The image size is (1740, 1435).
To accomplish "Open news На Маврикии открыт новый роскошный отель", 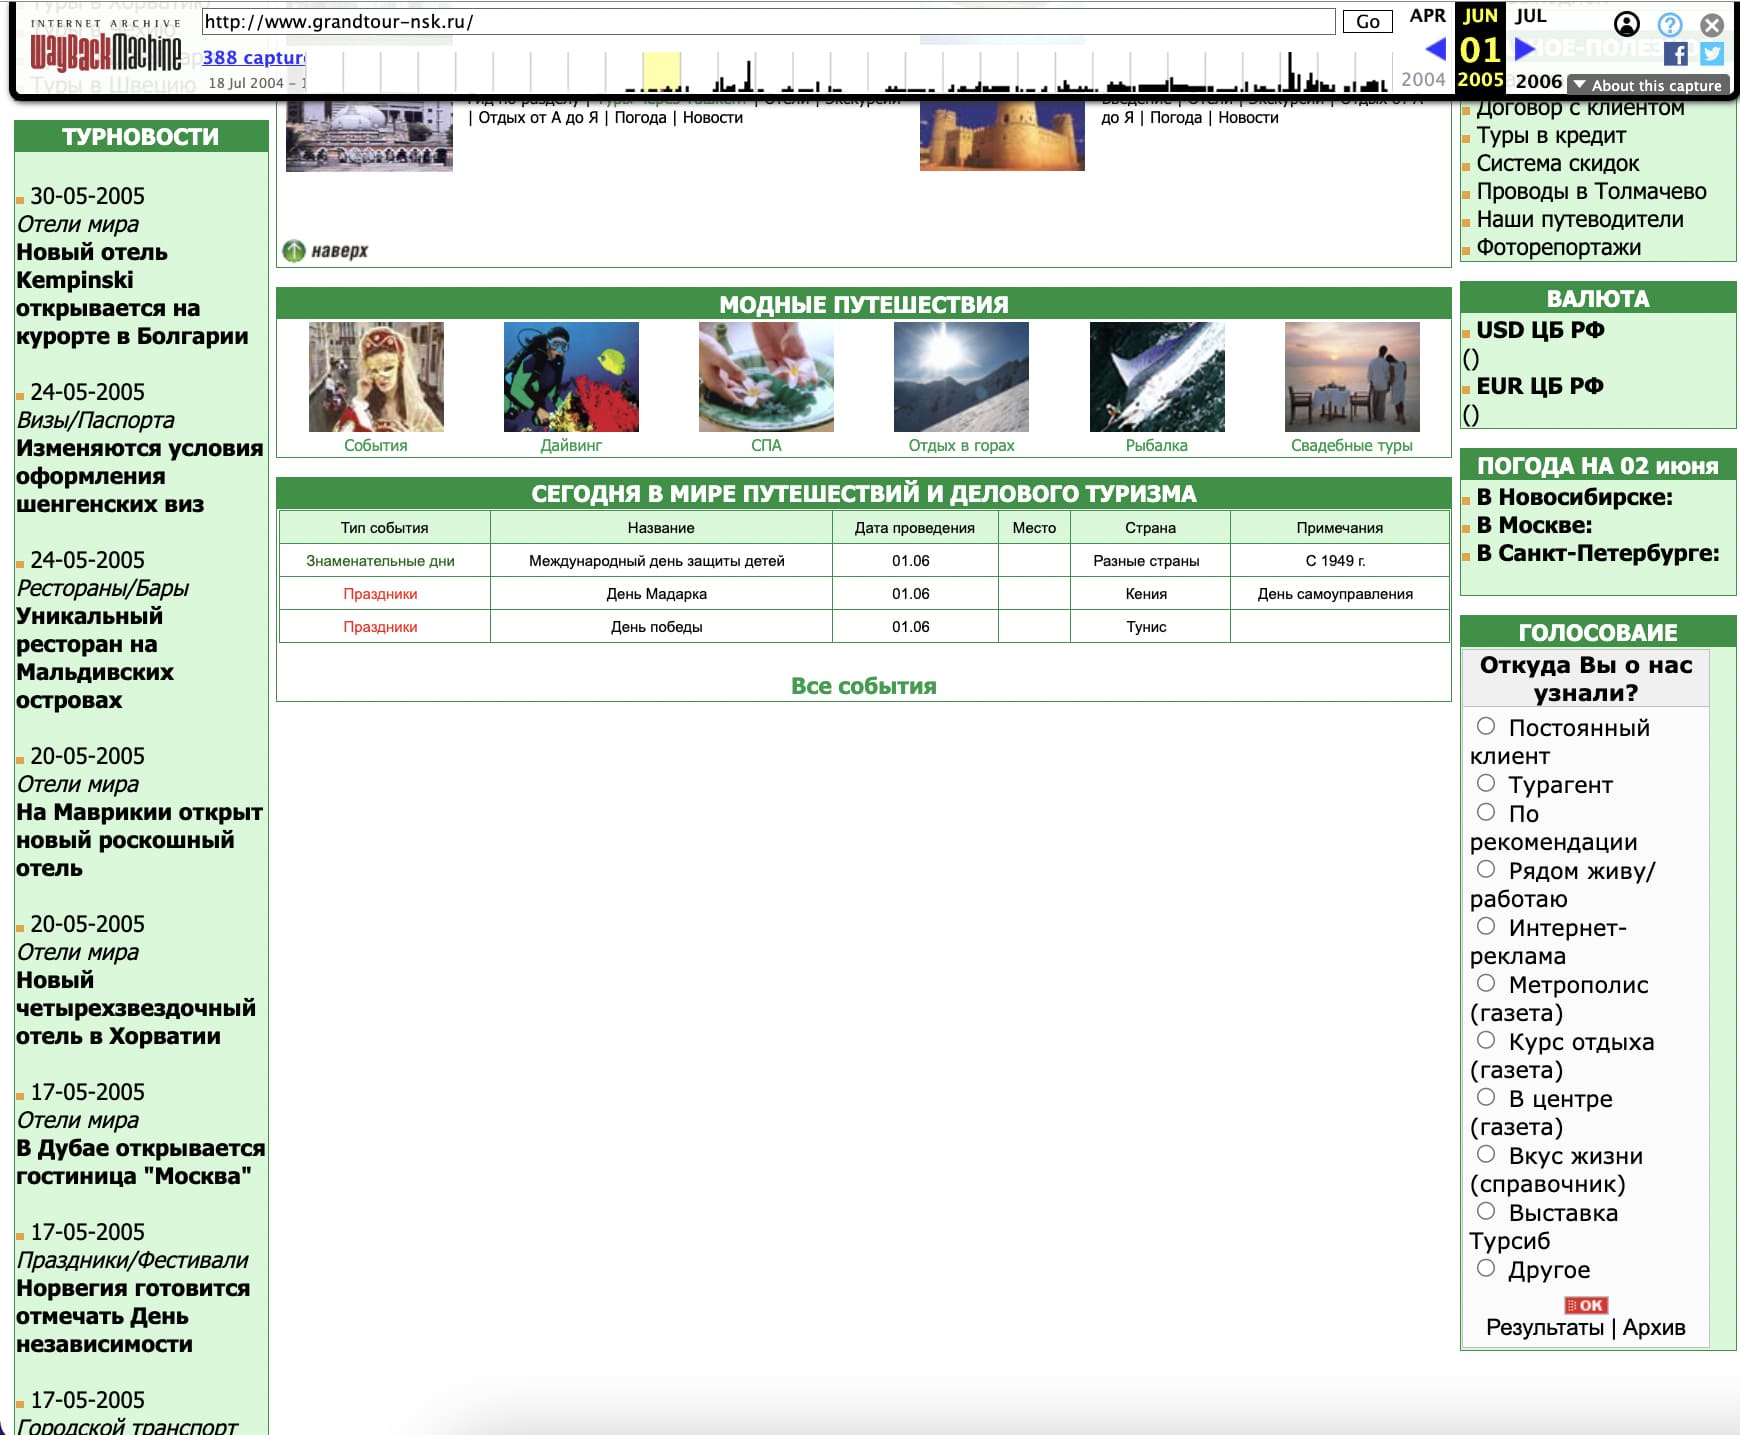I will tap(139, 840).
